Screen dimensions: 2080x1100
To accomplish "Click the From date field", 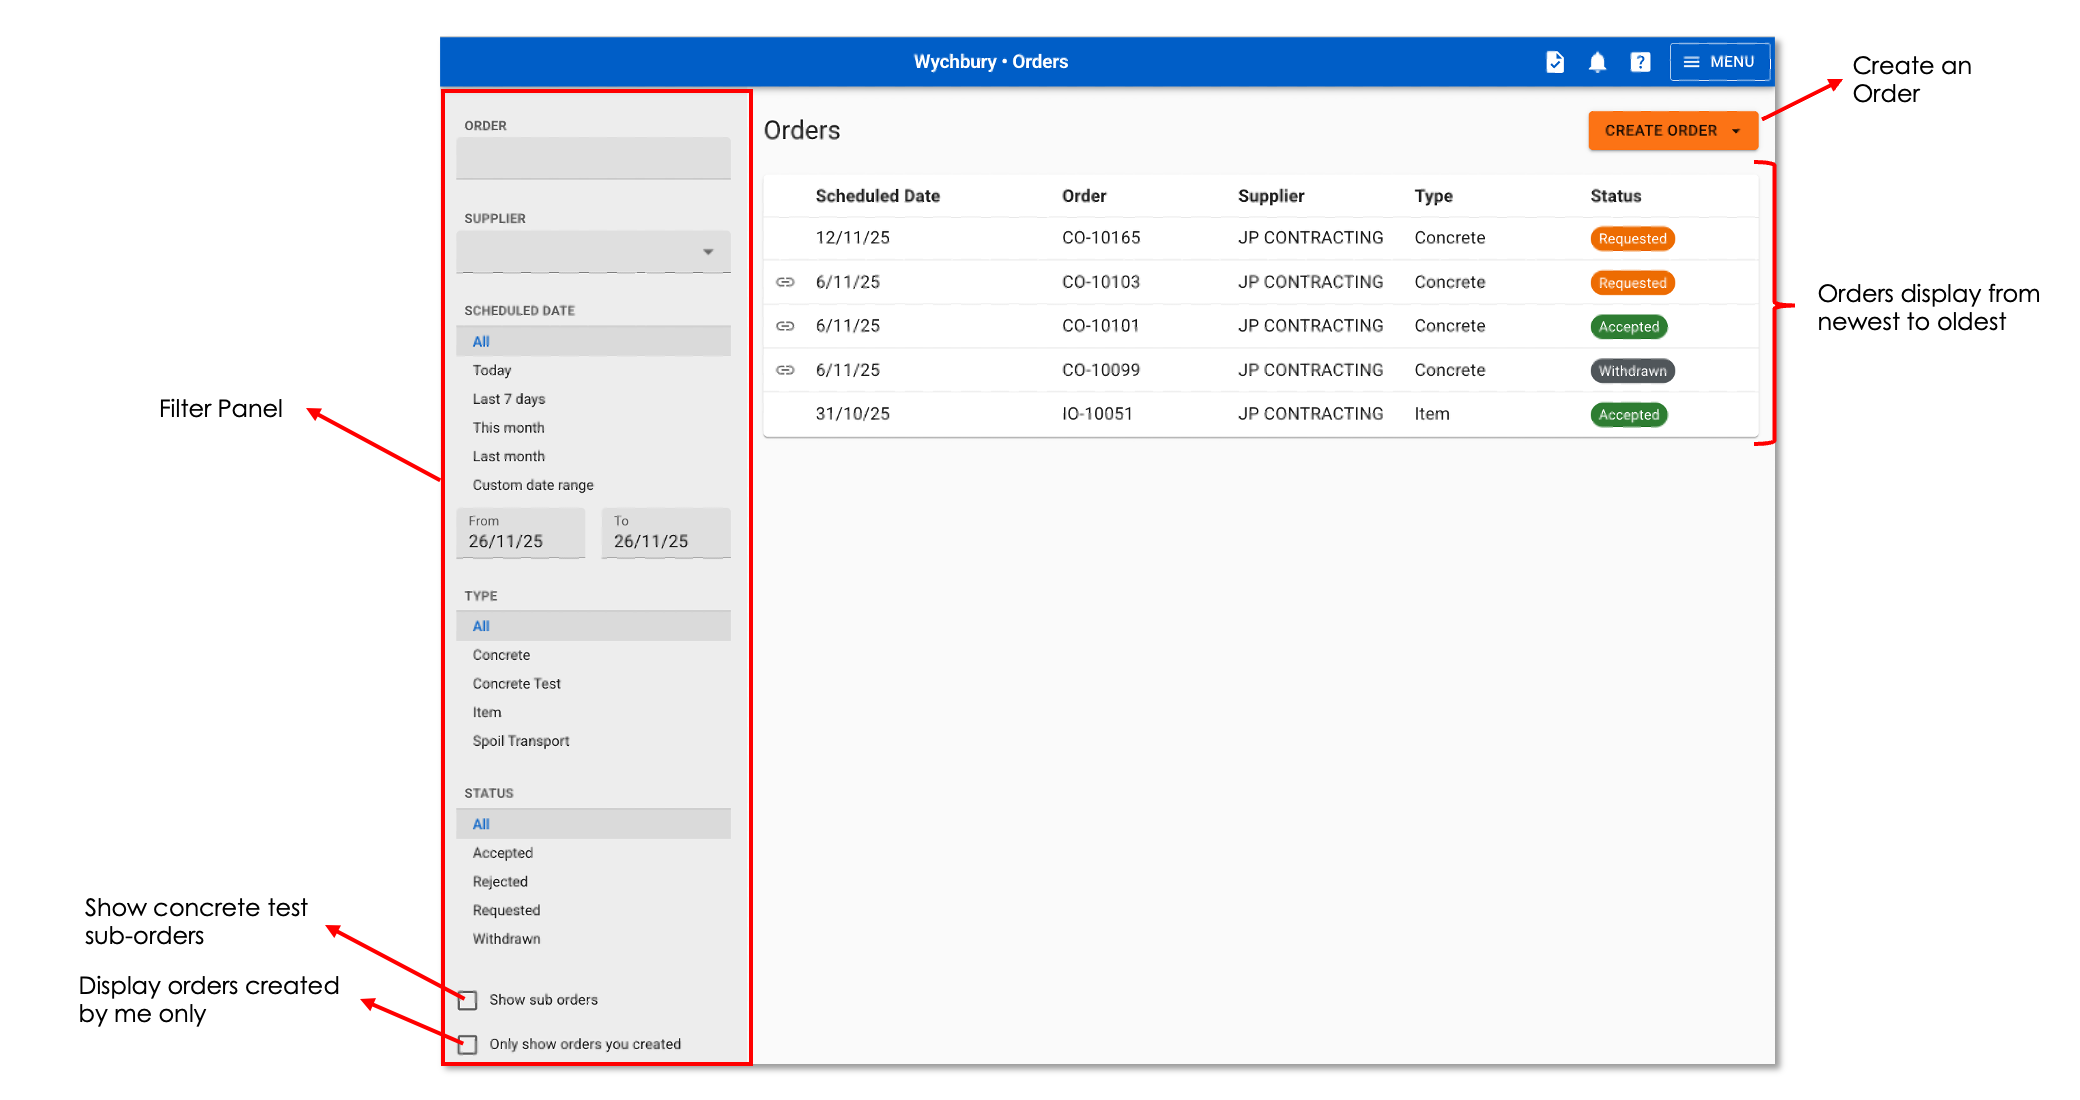I will pos(520,534).
